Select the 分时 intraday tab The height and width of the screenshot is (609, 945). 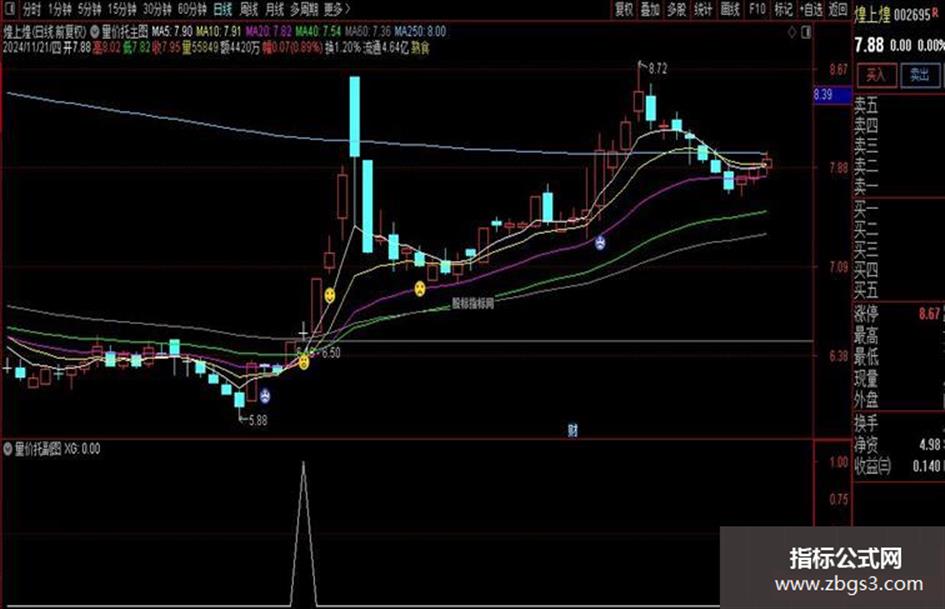[x=31, y=9]
